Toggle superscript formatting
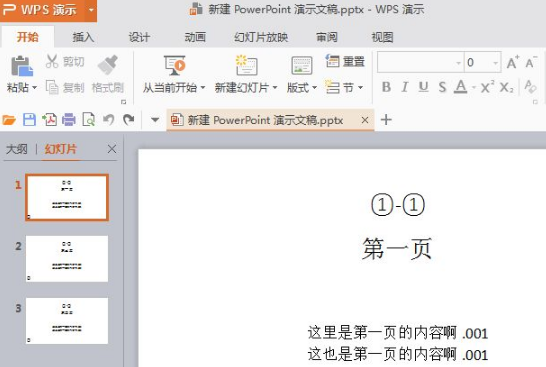This screenshot has height=367, width=546. (488, 87)
